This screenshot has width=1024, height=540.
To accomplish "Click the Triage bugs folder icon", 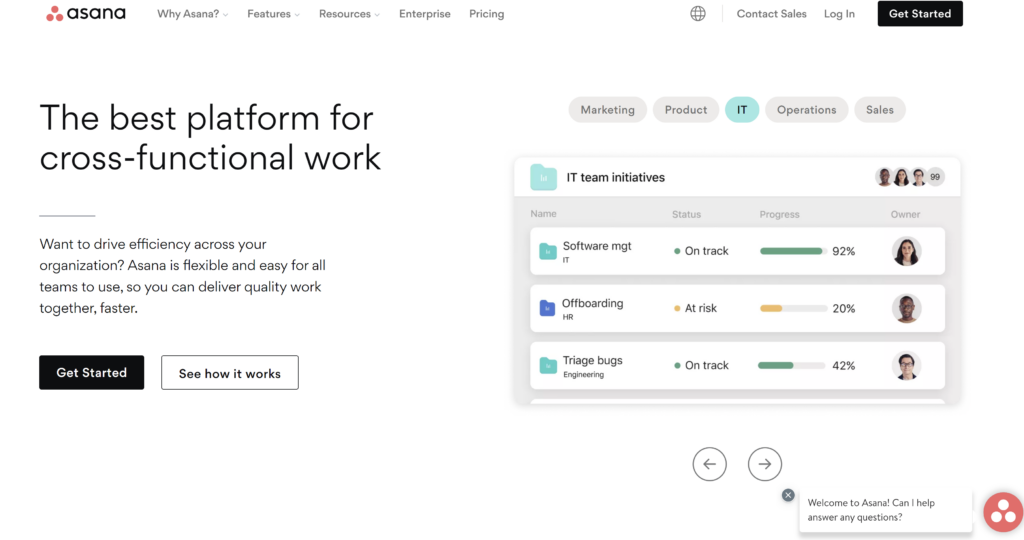I will click(x=547, y=365).
